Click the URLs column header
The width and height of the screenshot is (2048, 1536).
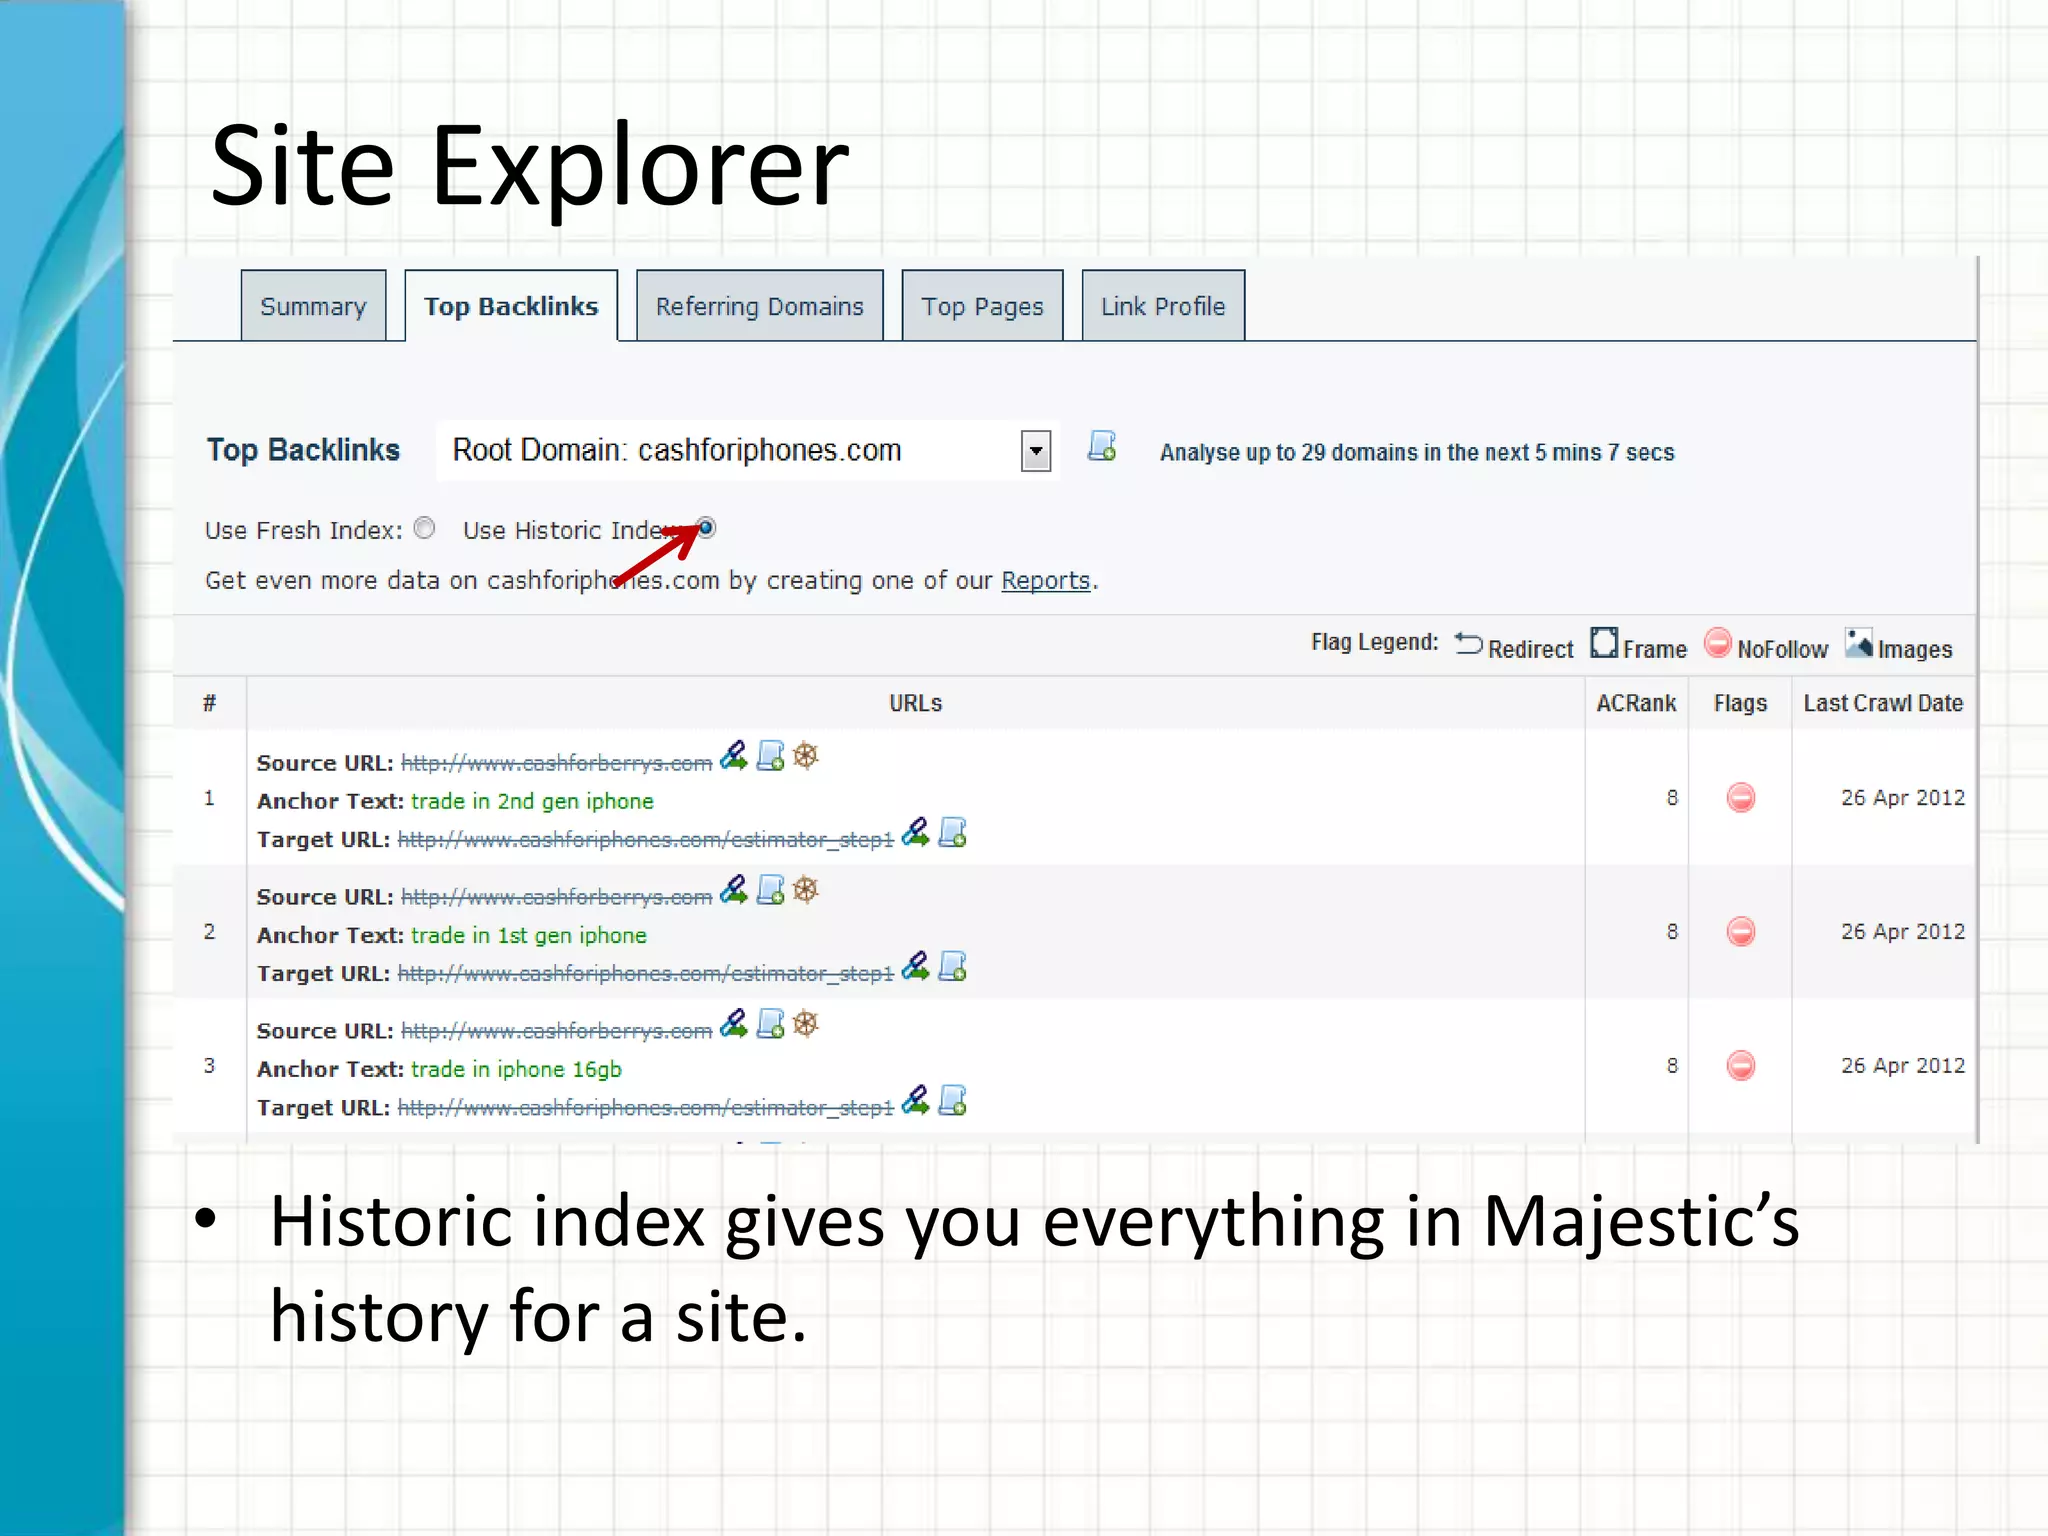click(x=915, y=703)
